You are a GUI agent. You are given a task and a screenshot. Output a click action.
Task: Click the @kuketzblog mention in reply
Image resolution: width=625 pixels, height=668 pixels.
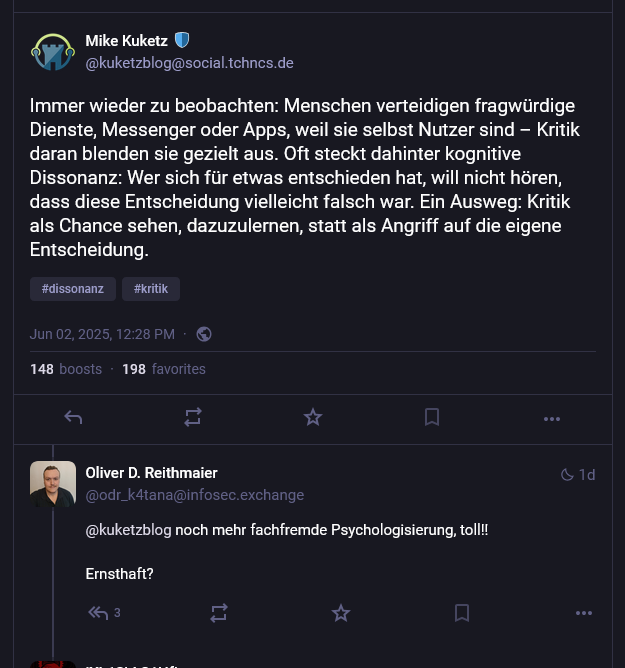coord(128,530)
